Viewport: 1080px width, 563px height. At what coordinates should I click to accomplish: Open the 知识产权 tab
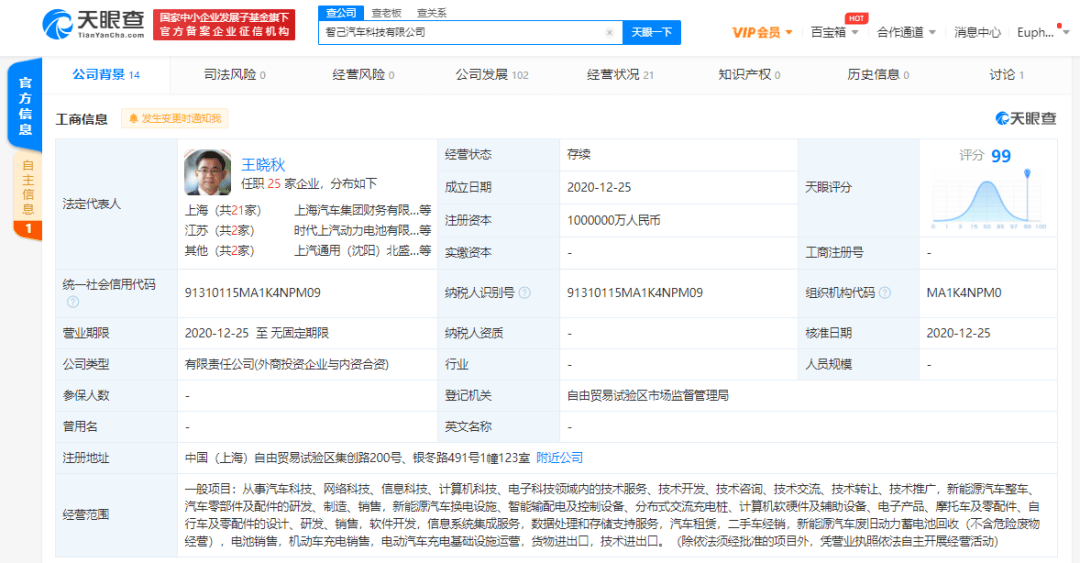pos(749,75)
